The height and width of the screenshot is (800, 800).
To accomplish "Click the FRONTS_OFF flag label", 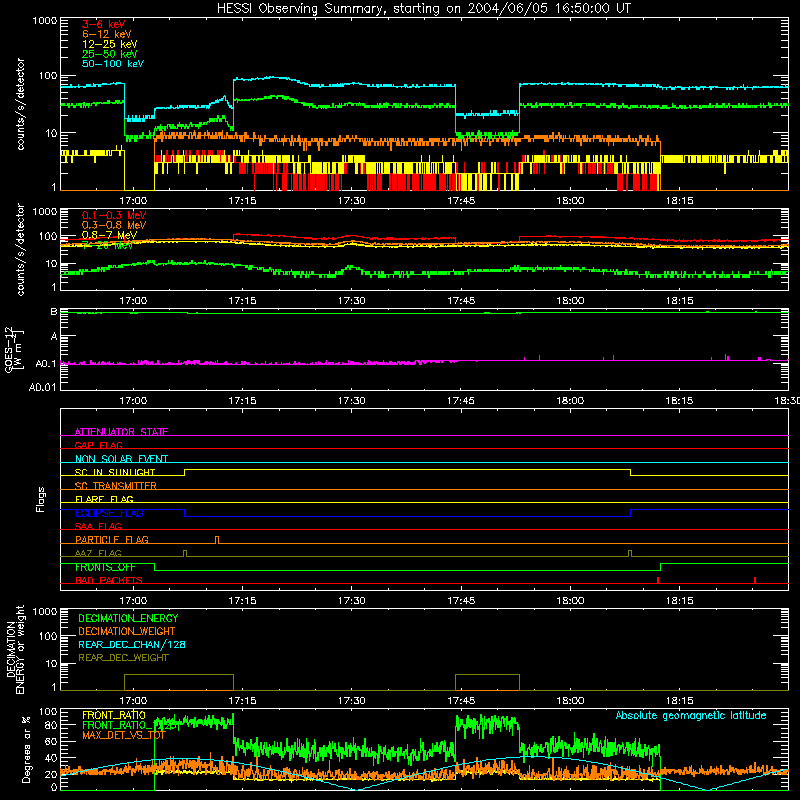I will coord(105,567).
